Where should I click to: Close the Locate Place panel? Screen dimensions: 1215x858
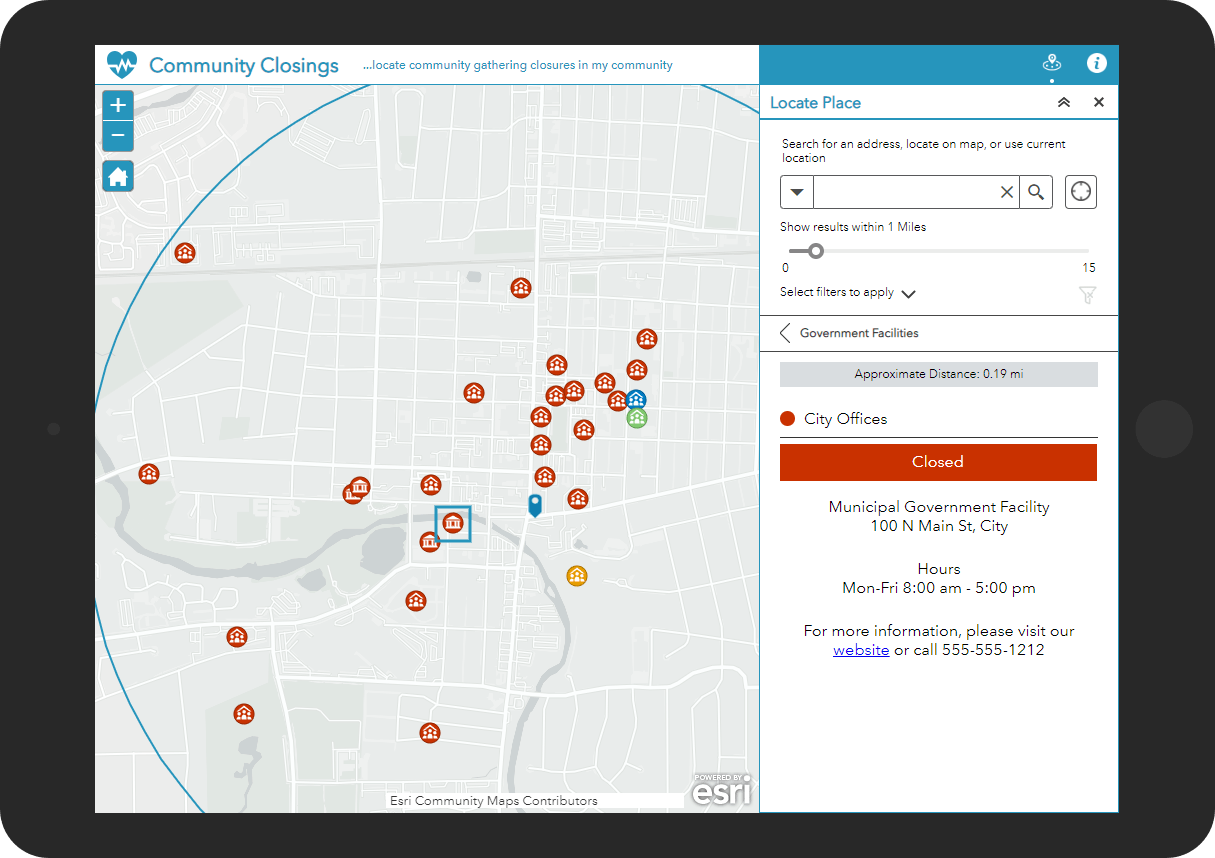[x=1099, y=102]
